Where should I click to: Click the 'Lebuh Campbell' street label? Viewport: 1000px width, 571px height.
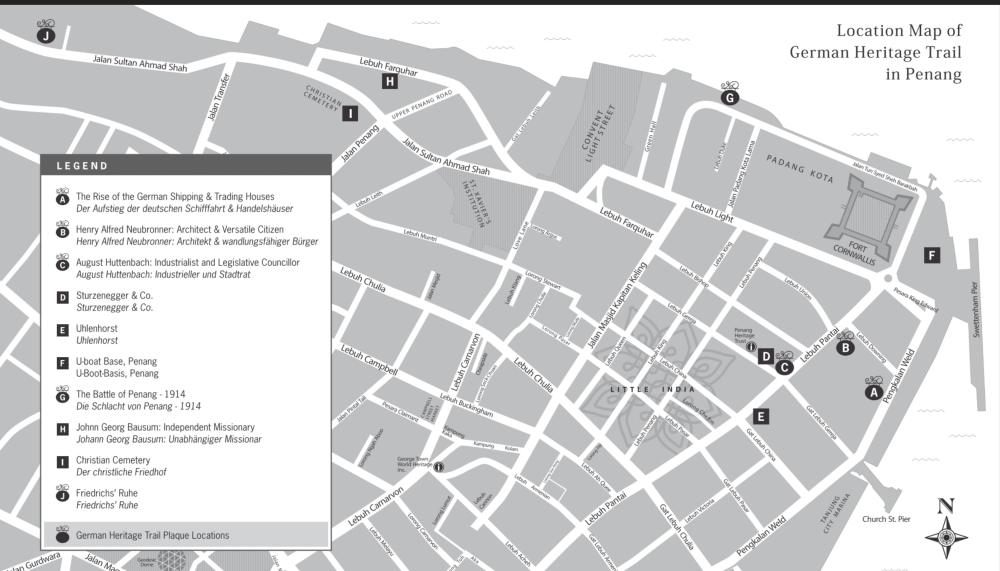point(369,360)
